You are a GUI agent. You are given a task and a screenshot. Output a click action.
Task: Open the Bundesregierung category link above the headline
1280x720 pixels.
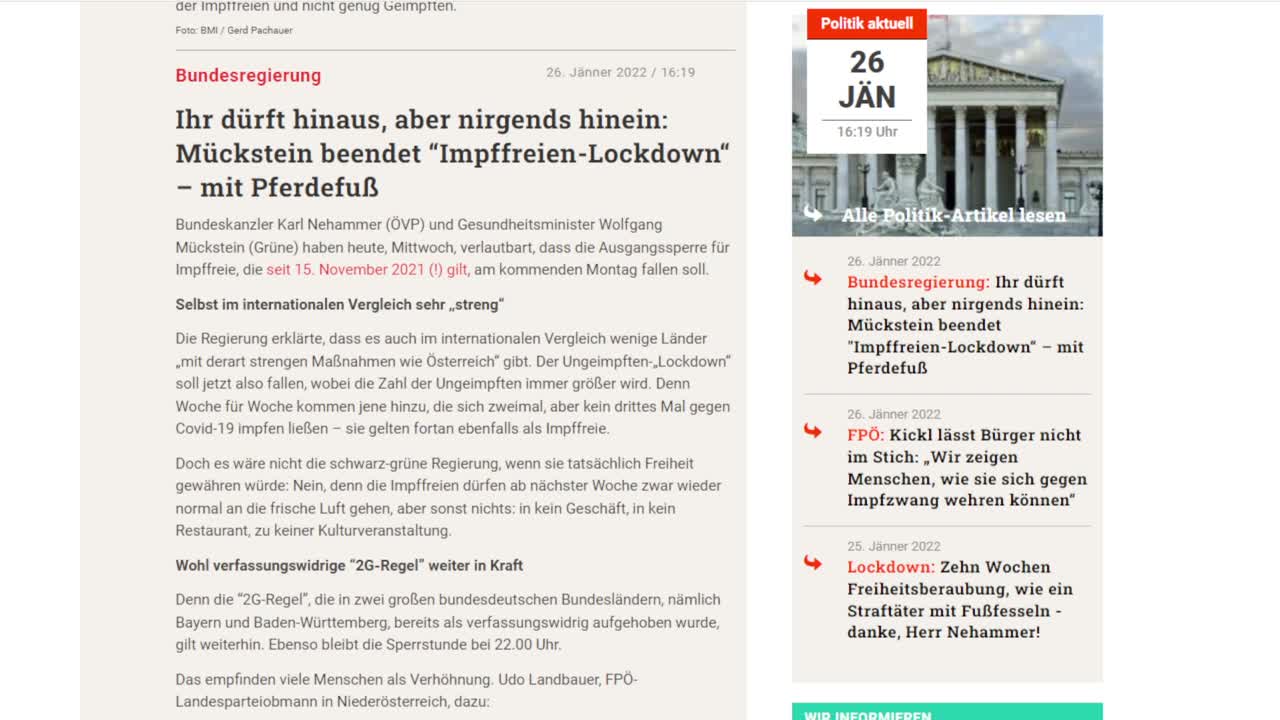click(x=248, y=75)
